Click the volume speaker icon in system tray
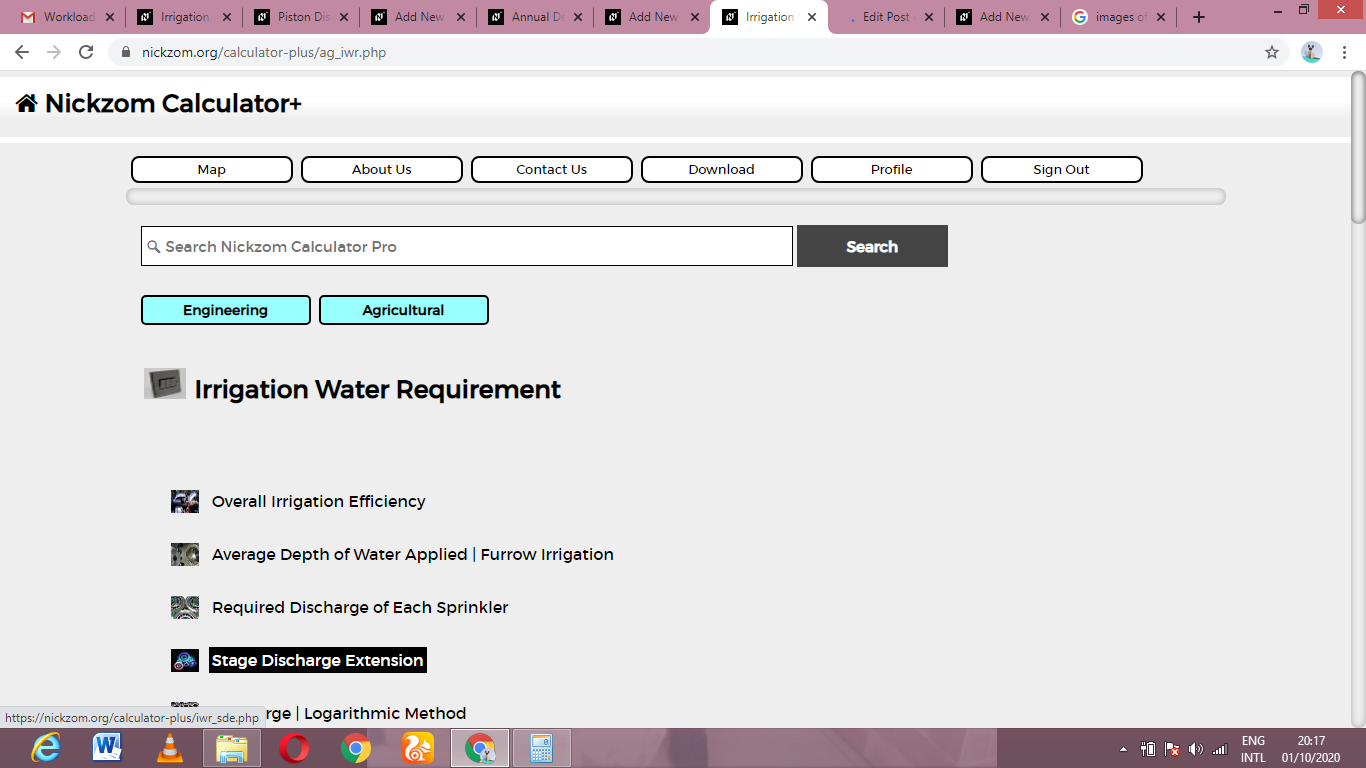The height and width of the screenshot is (768, 1366). click(x=1196, y=749)
